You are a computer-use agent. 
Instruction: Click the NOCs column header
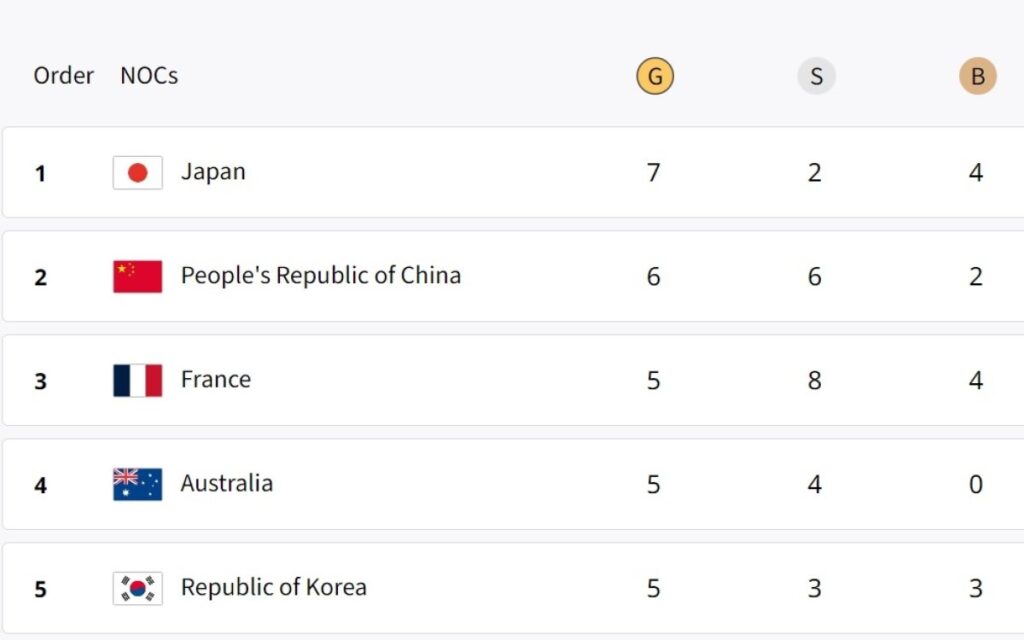[x=149, y=76]
